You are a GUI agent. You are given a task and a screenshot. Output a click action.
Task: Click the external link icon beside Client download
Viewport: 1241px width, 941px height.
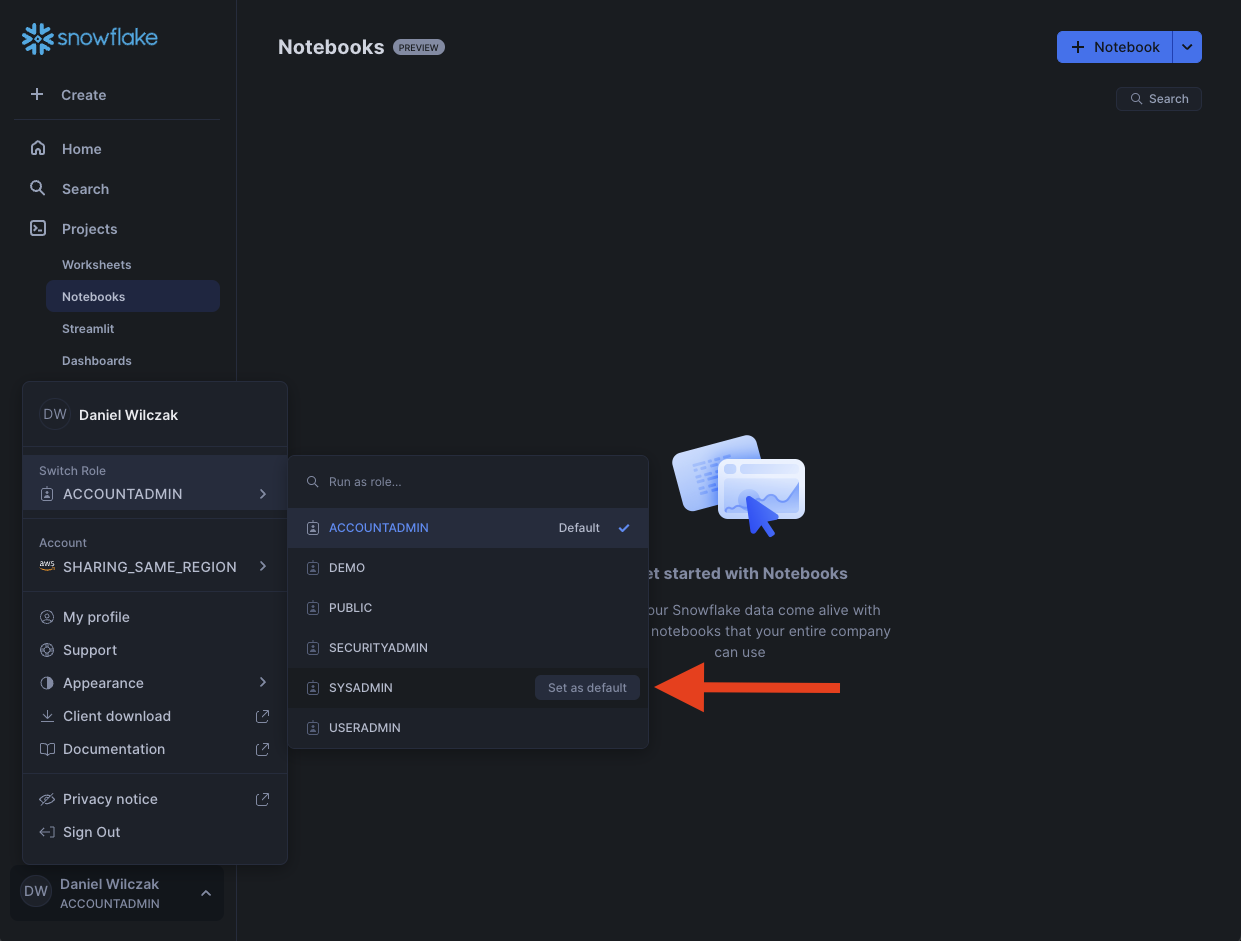pos(262,716)
